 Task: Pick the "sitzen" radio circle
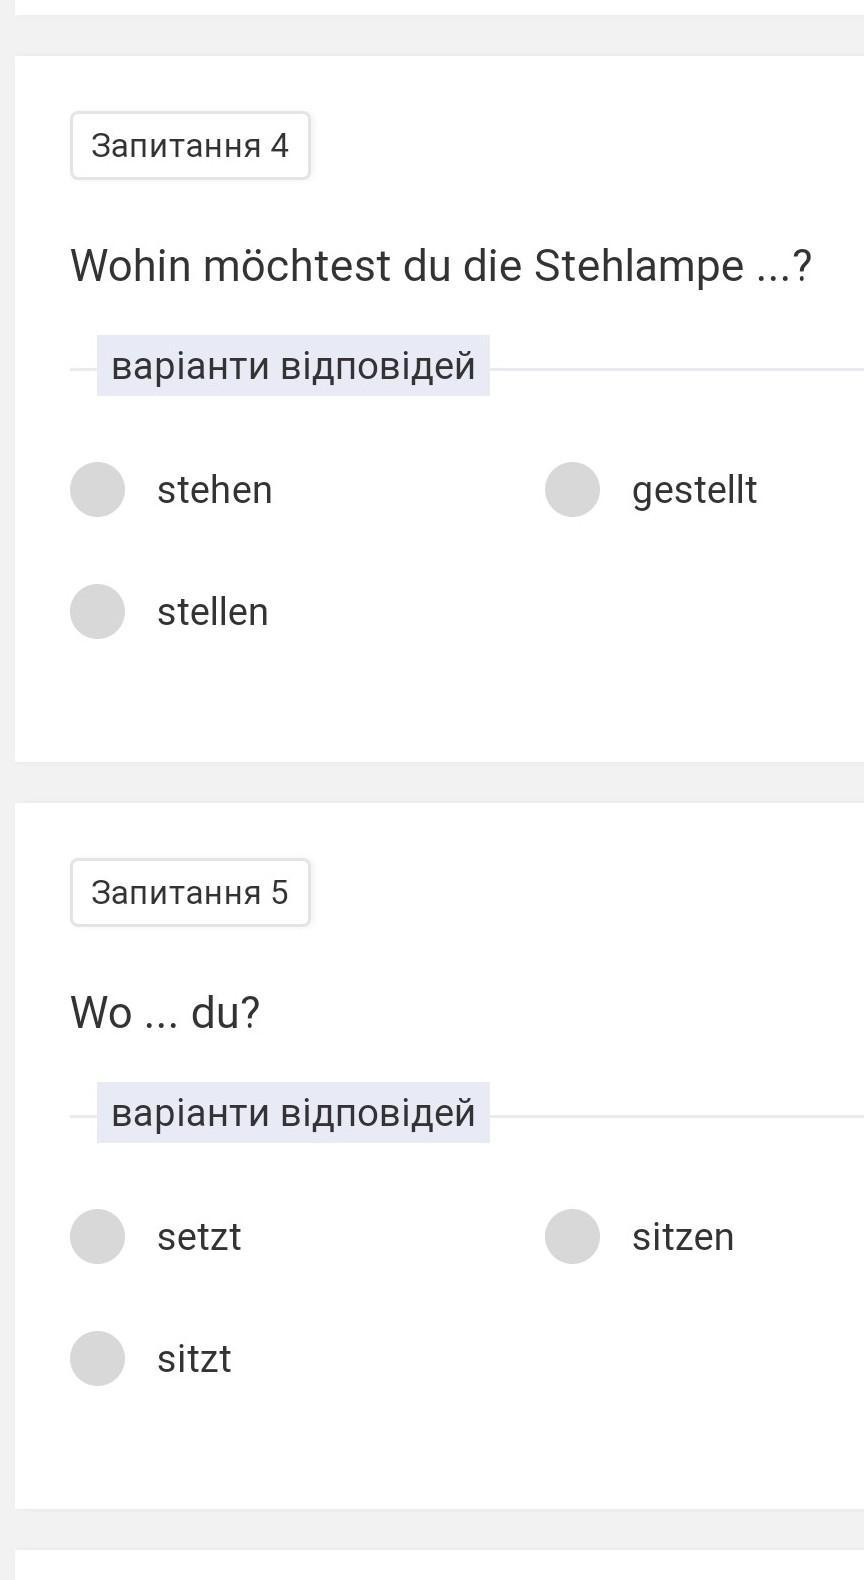pos(572,1236)
